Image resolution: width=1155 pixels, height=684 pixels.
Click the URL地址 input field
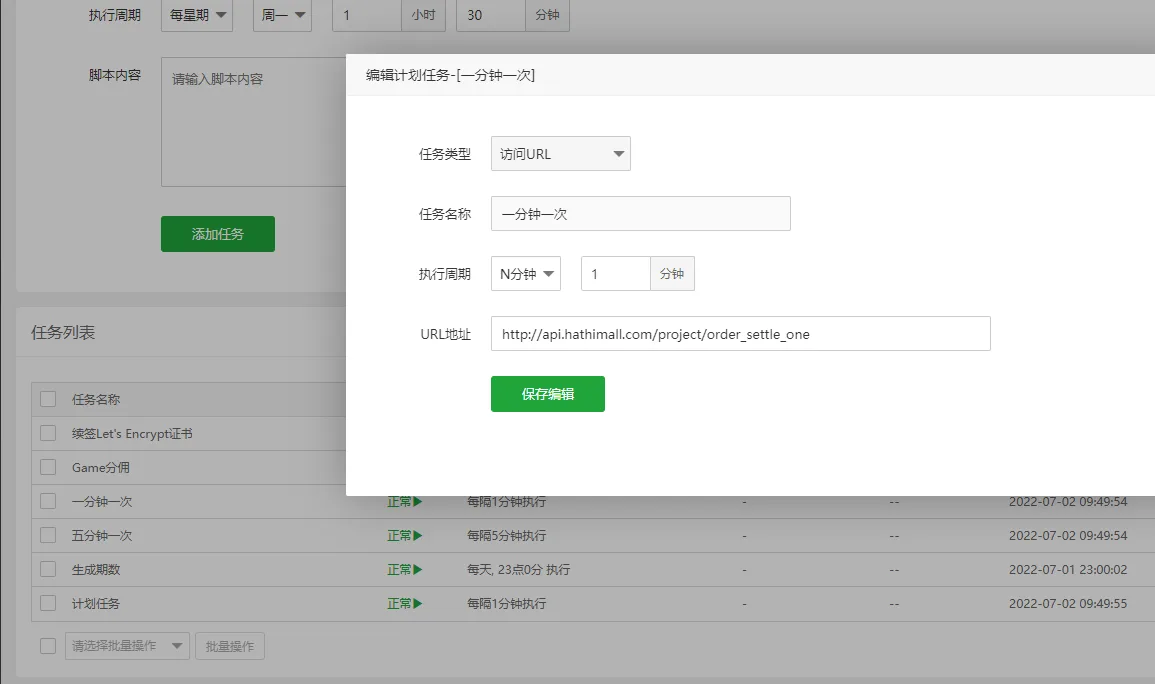pyautogui.click(x=741, y=334)
